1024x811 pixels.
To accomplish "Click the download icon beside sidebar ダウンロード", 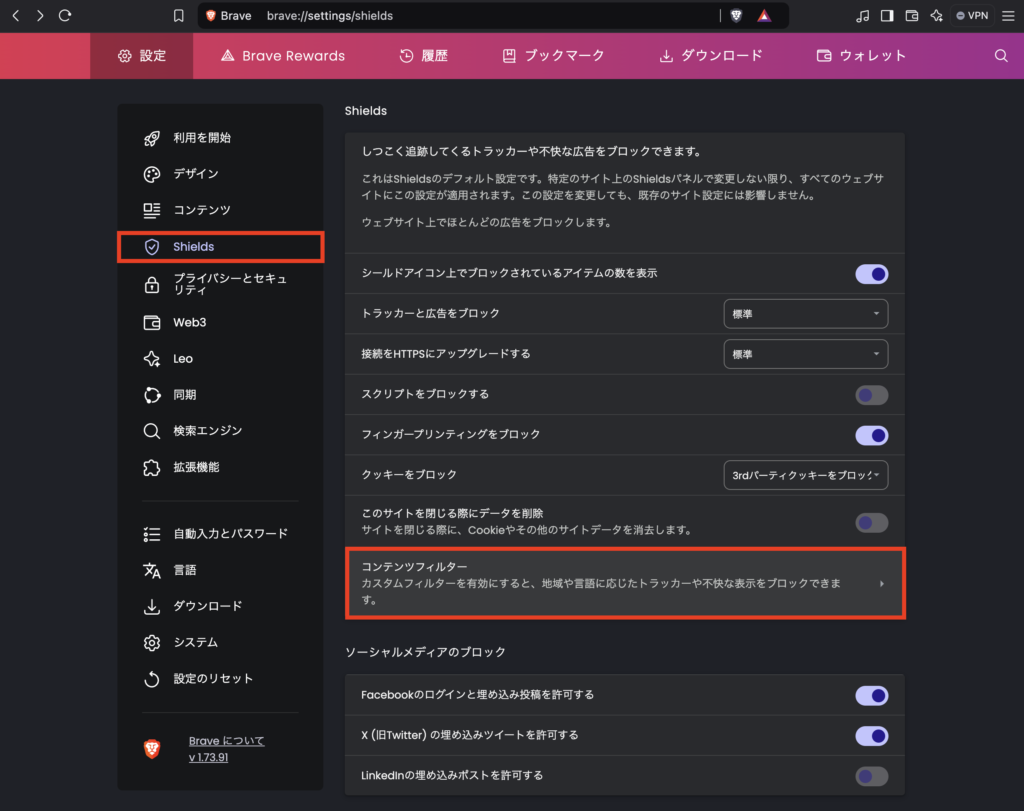I will pyautogui.click(x=152, y=607).
